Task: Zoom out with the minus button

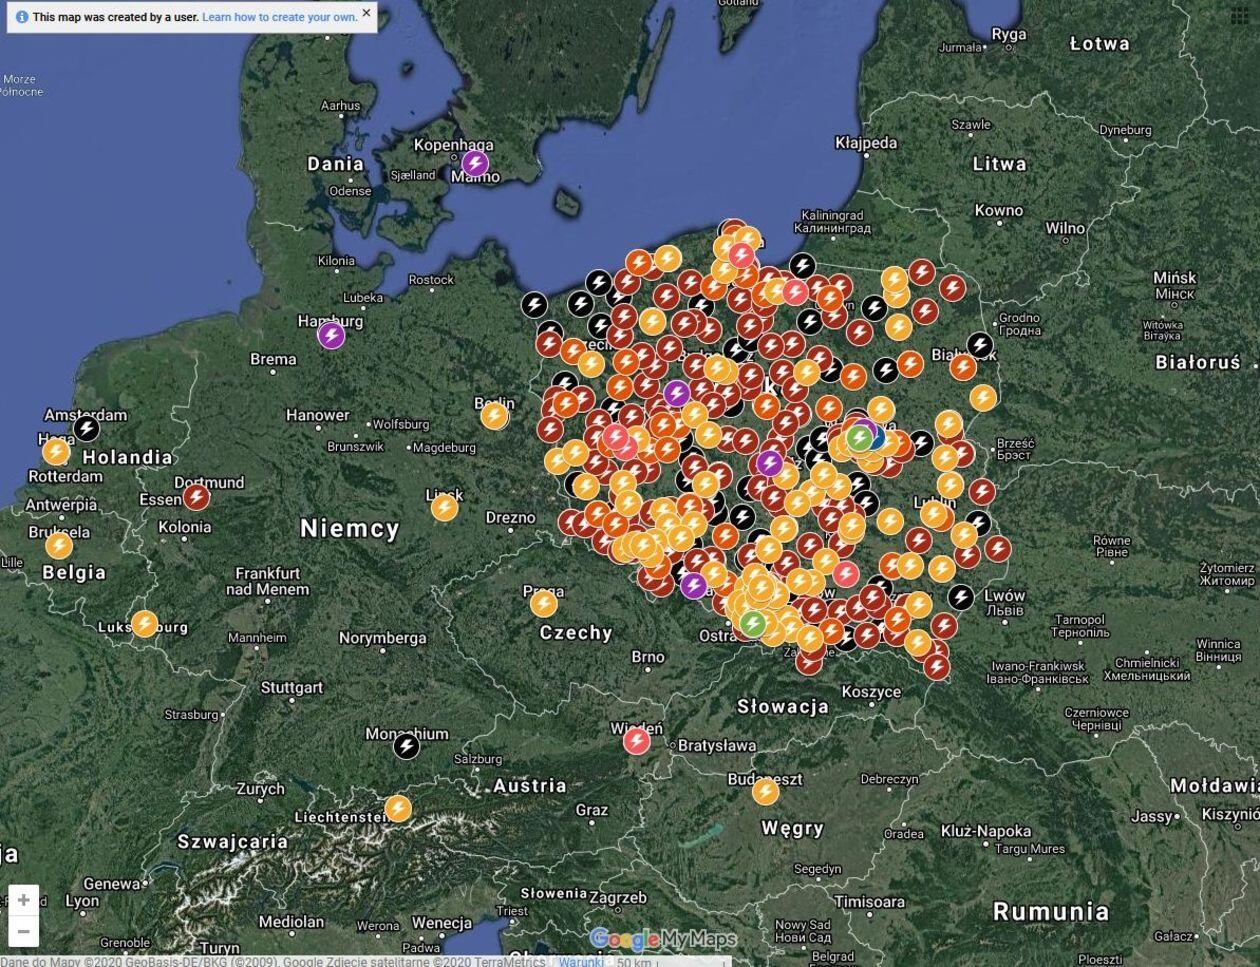Action: (24, 932)
